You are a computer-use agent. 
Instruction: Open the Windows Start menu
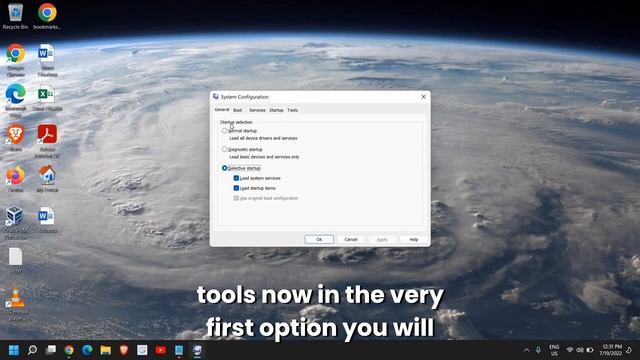click(x=14, y=350)
